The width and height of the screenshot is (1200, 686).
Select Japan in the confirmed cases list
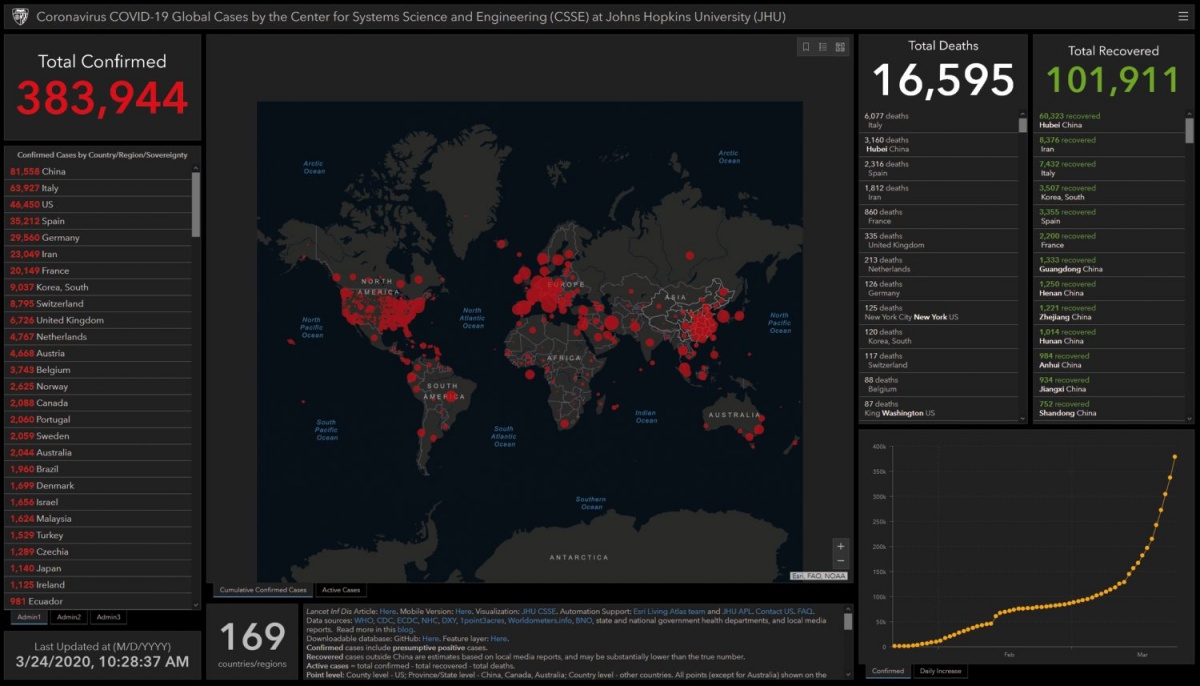click(x=97, y=568)
